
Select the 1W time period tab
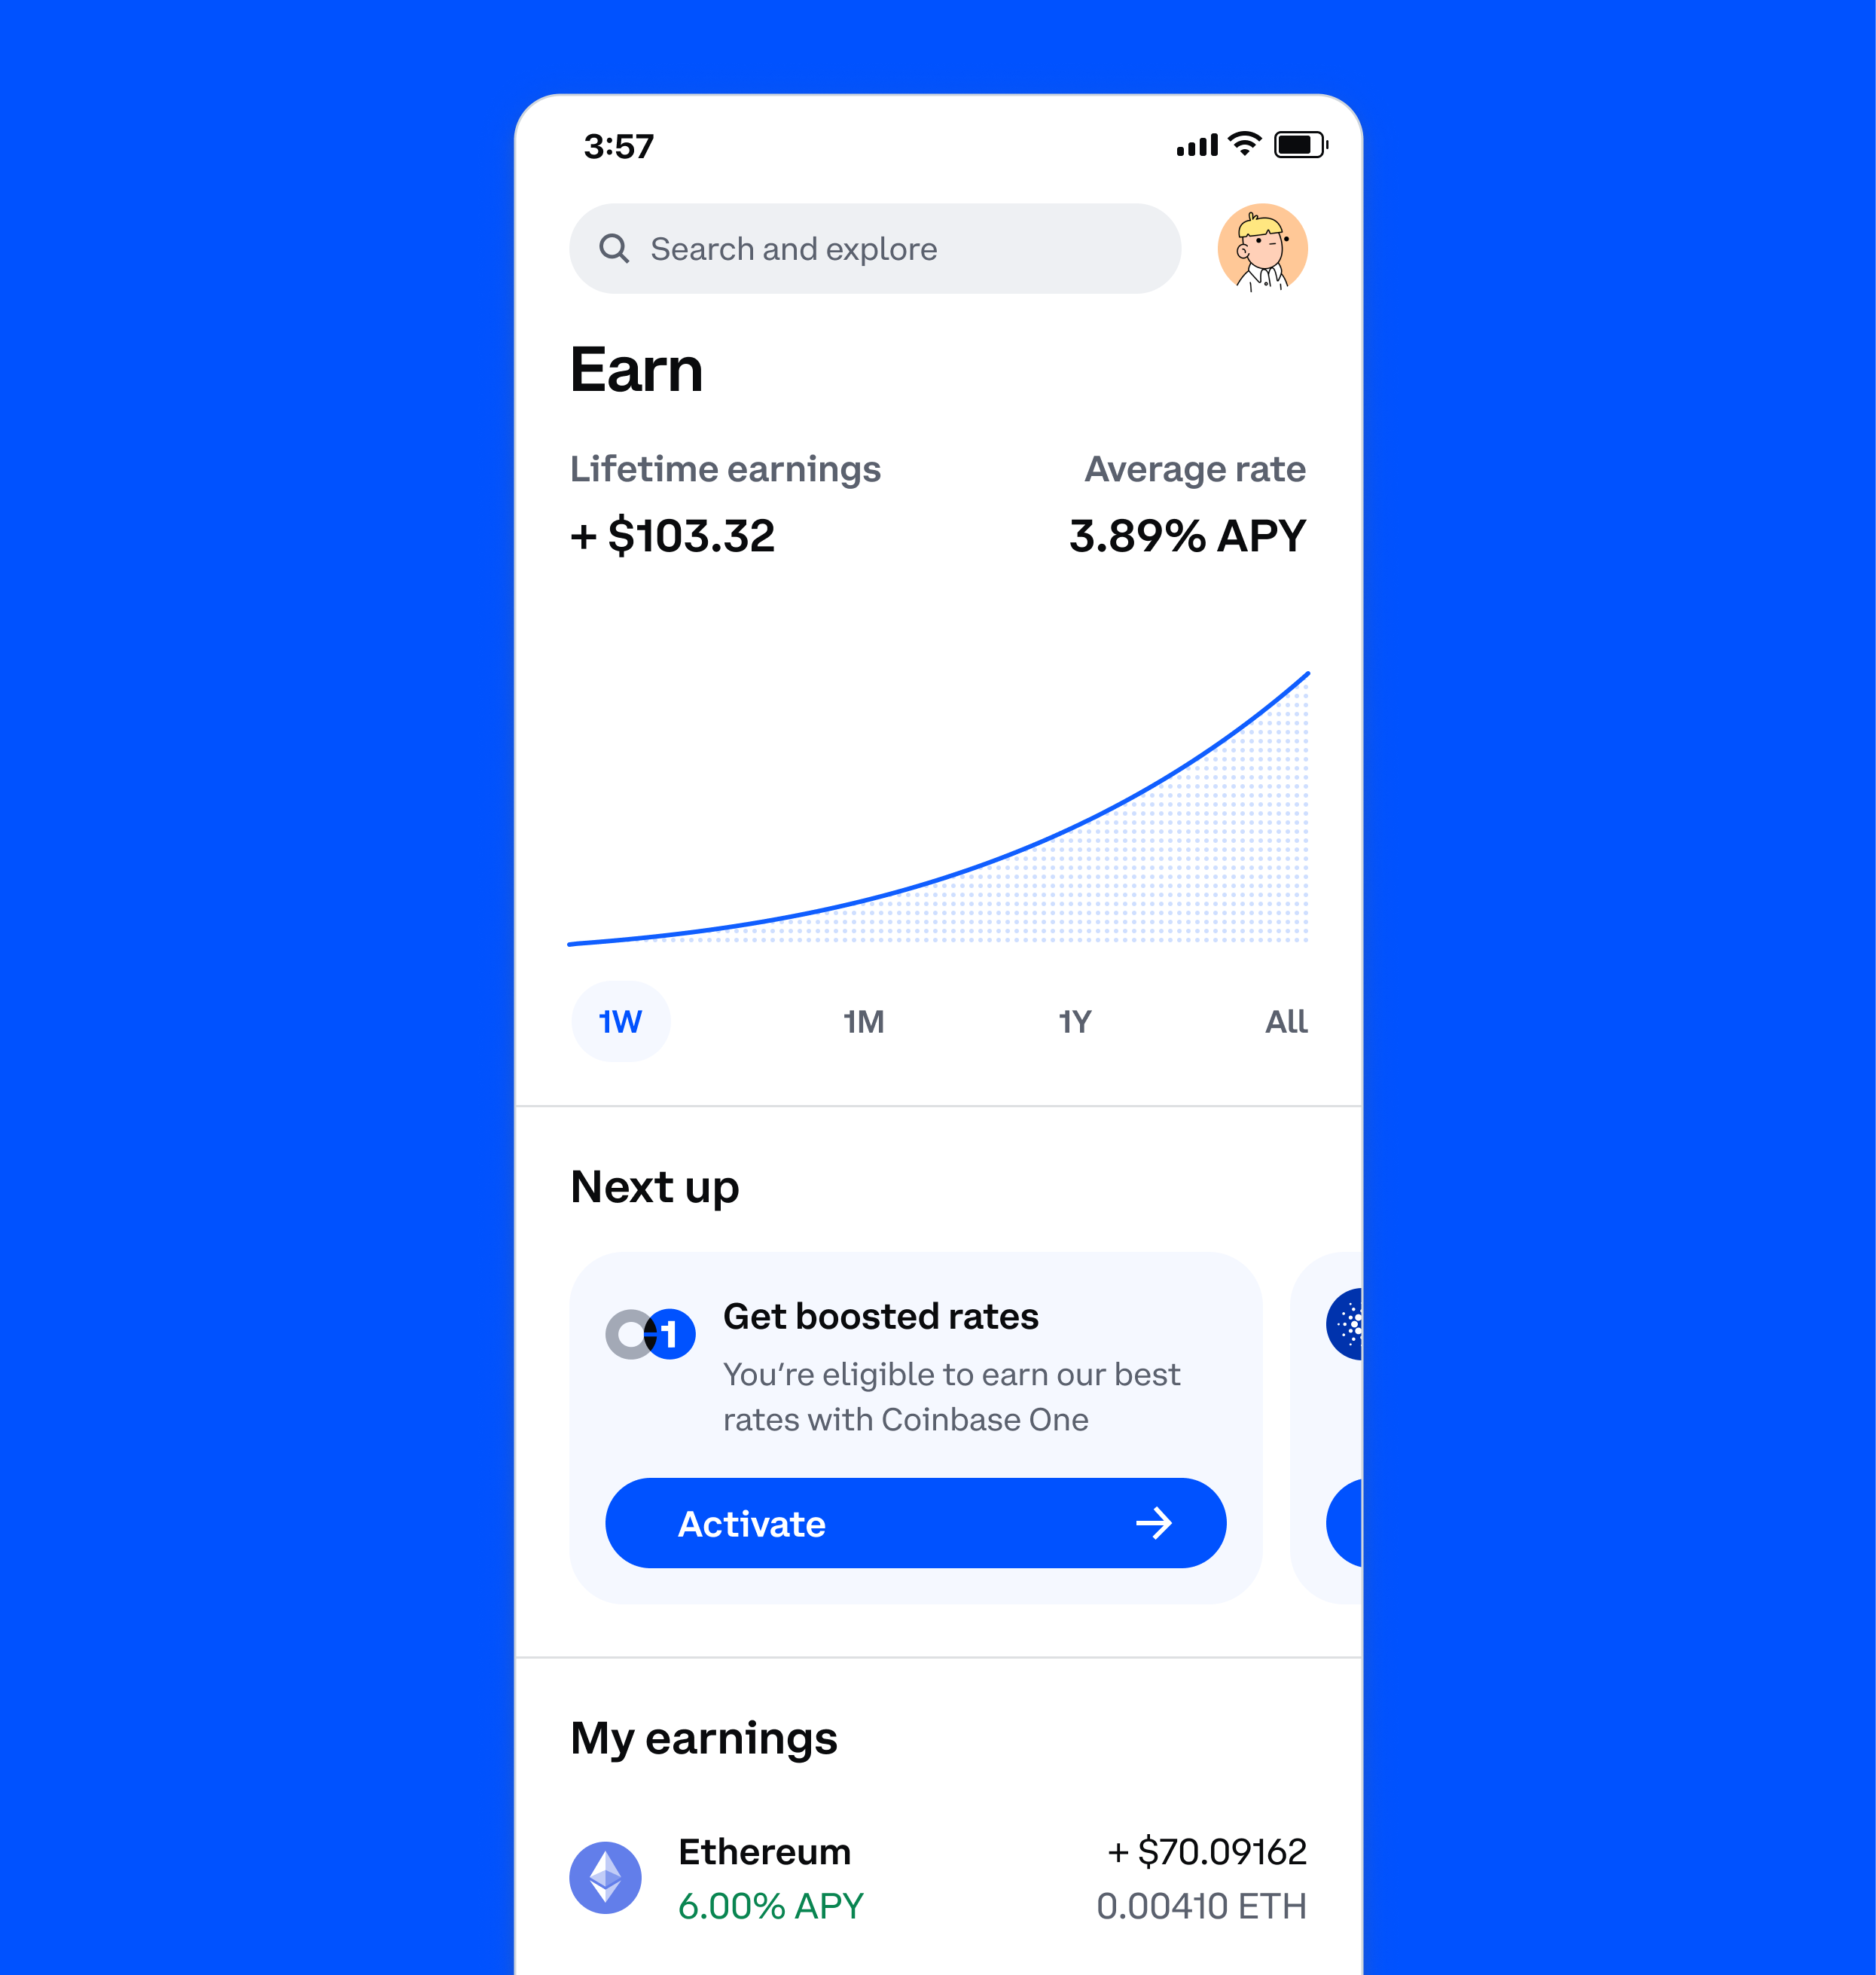(x=619, y=1021)
